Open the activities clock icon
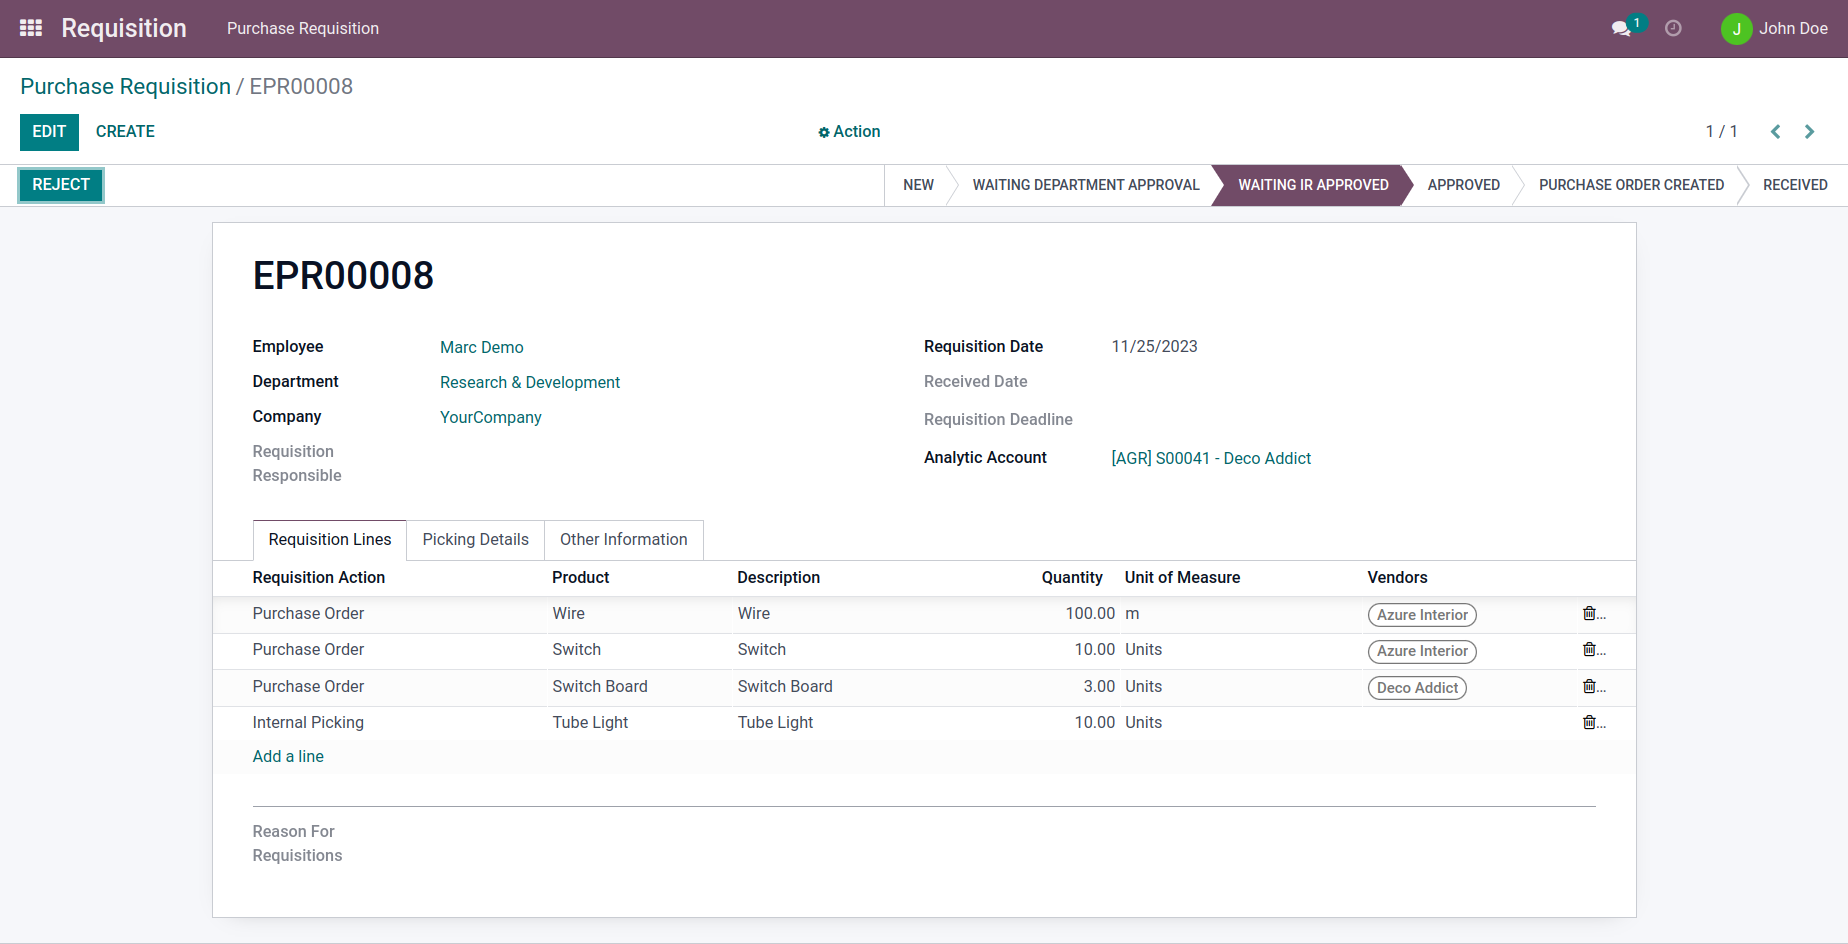Screen dimensions: 1848x944 (1673, 29)
